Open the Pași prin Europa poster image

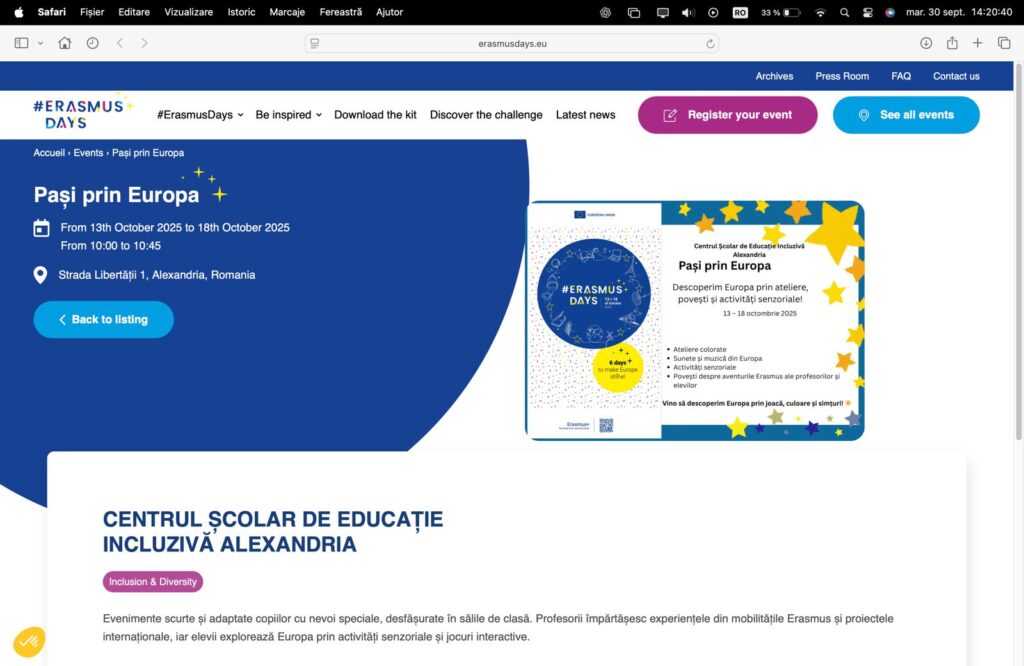click(x=695, y=321)
